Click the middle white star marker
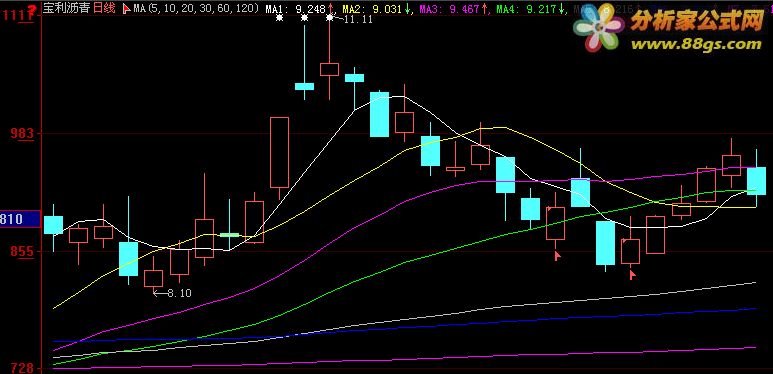This screenshot has width=773, height=374. point(305,18)
